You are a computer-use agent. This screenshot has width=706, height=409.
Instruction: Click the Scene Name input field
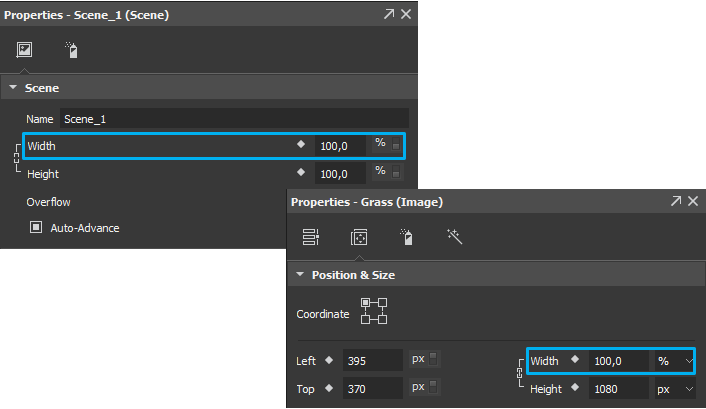234,119
